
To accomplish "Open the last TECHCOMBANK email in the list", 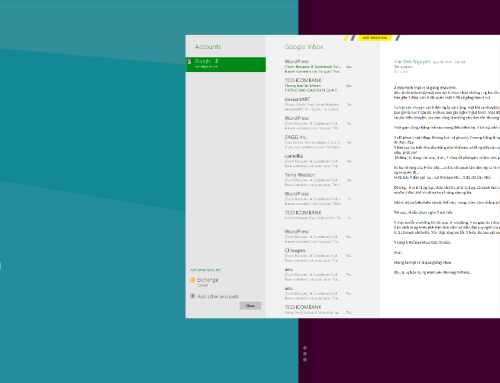I will pyautogui.click(x=318, y=310).
